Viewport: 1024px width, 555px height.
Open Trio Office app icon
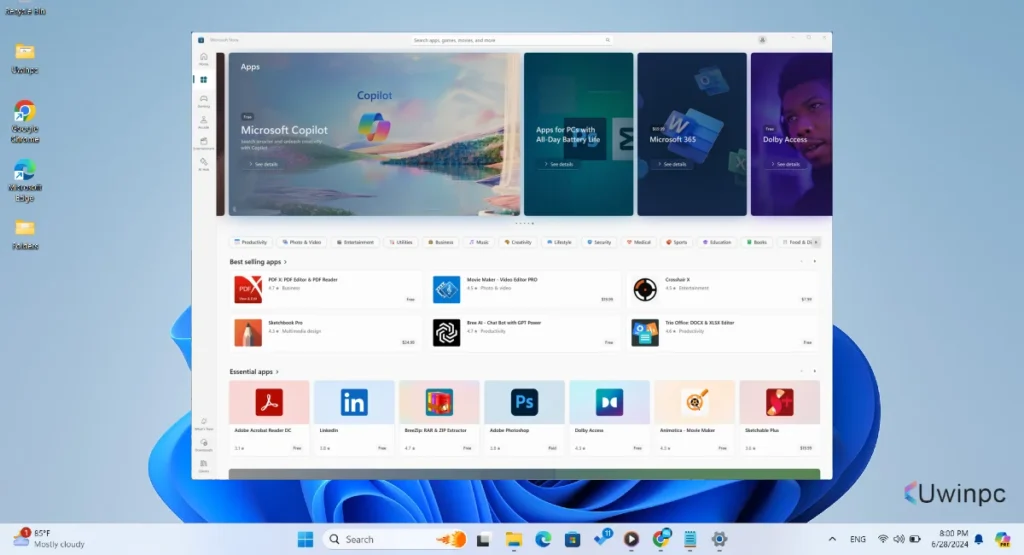point(645,333)
